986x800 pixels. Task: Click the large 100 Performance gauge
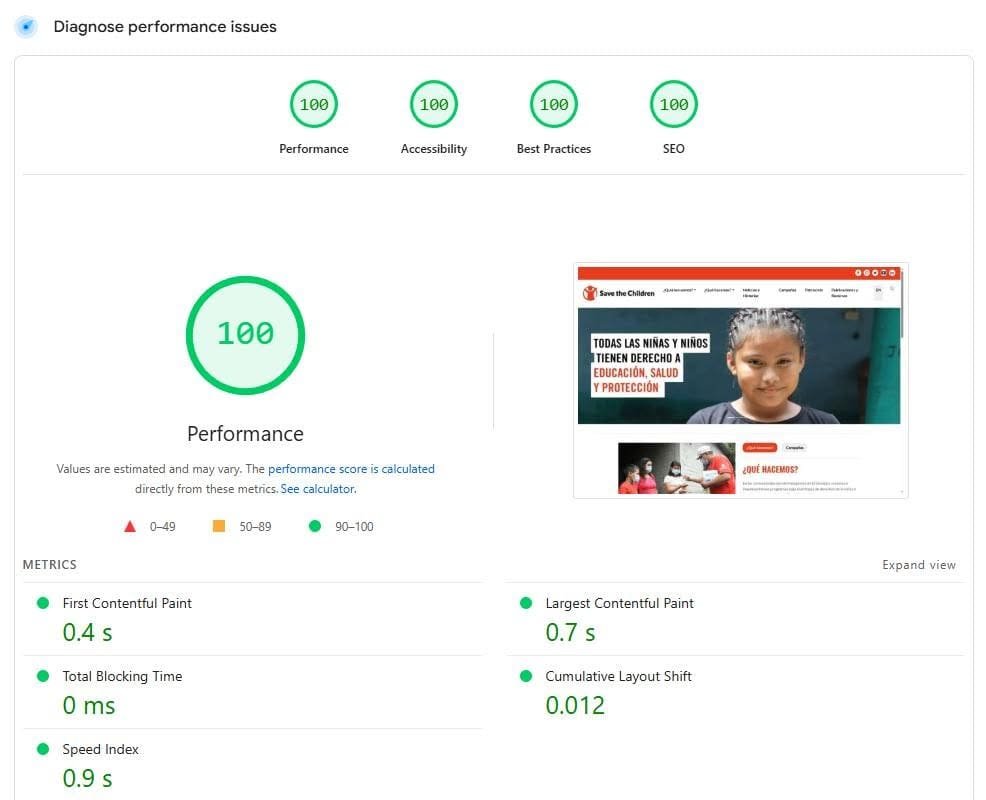click(x=245, y=335)
